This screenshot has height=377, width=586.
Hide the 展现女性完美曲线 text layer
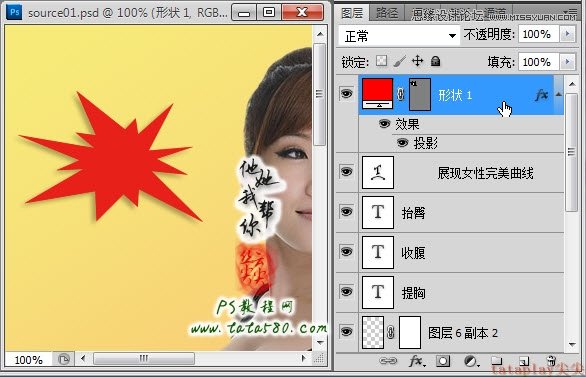(x=346, y=171)
